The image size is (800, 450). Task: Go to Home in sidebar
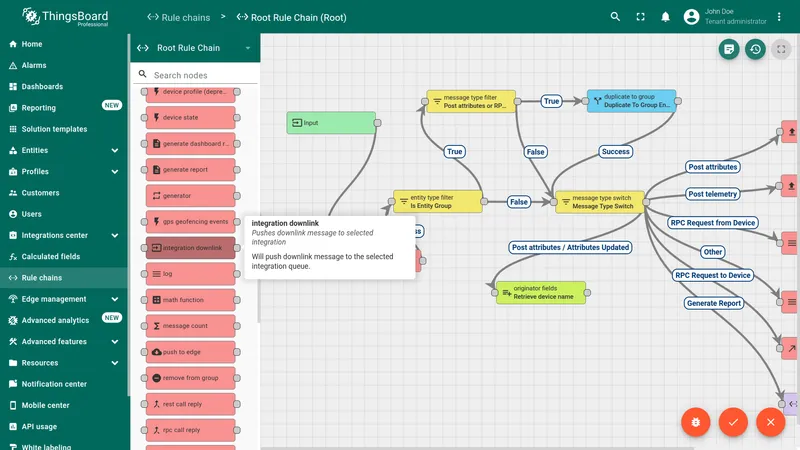[x=64, y=44]
